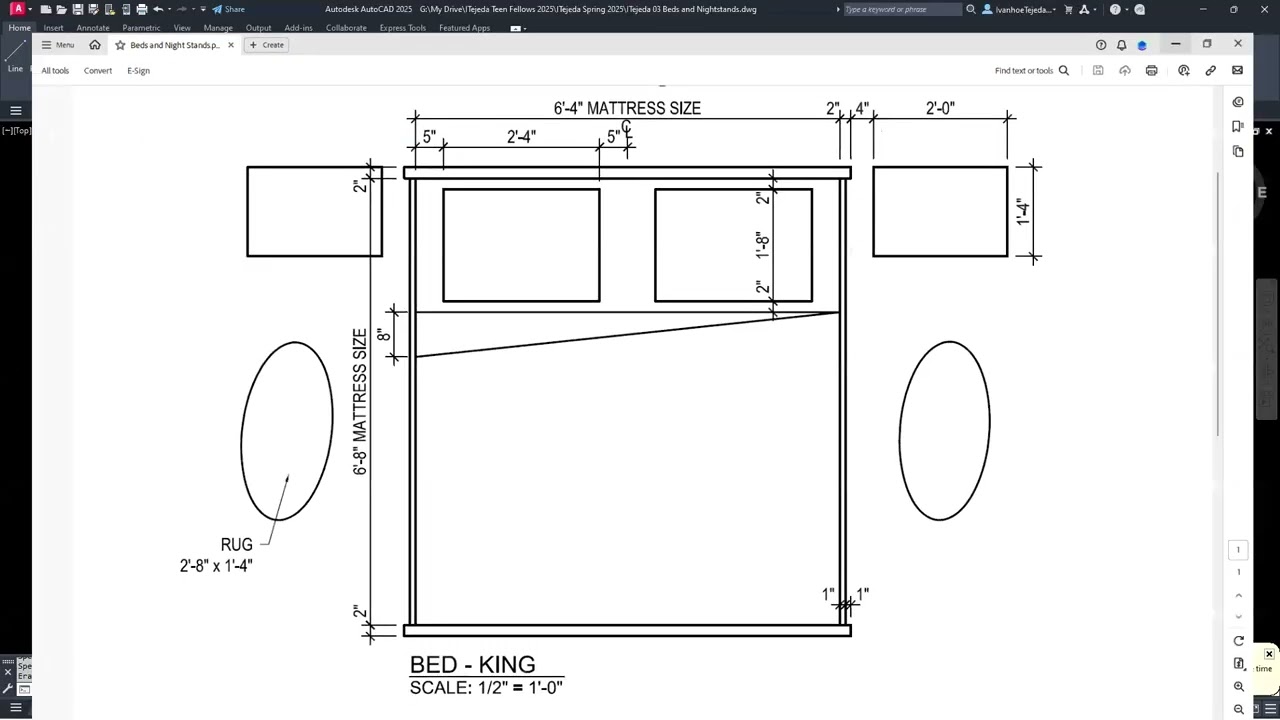Image resolution: width=1280 pixels, height=720 pixels.
Task: Star the Beds and Night Stands document
Action: (x=120, y=45)
